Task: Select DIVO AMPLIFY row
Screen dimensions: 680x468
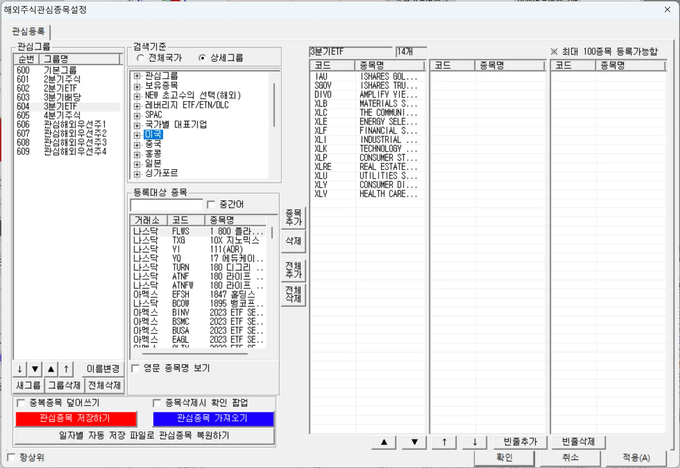Action: (x=368, y=95)
